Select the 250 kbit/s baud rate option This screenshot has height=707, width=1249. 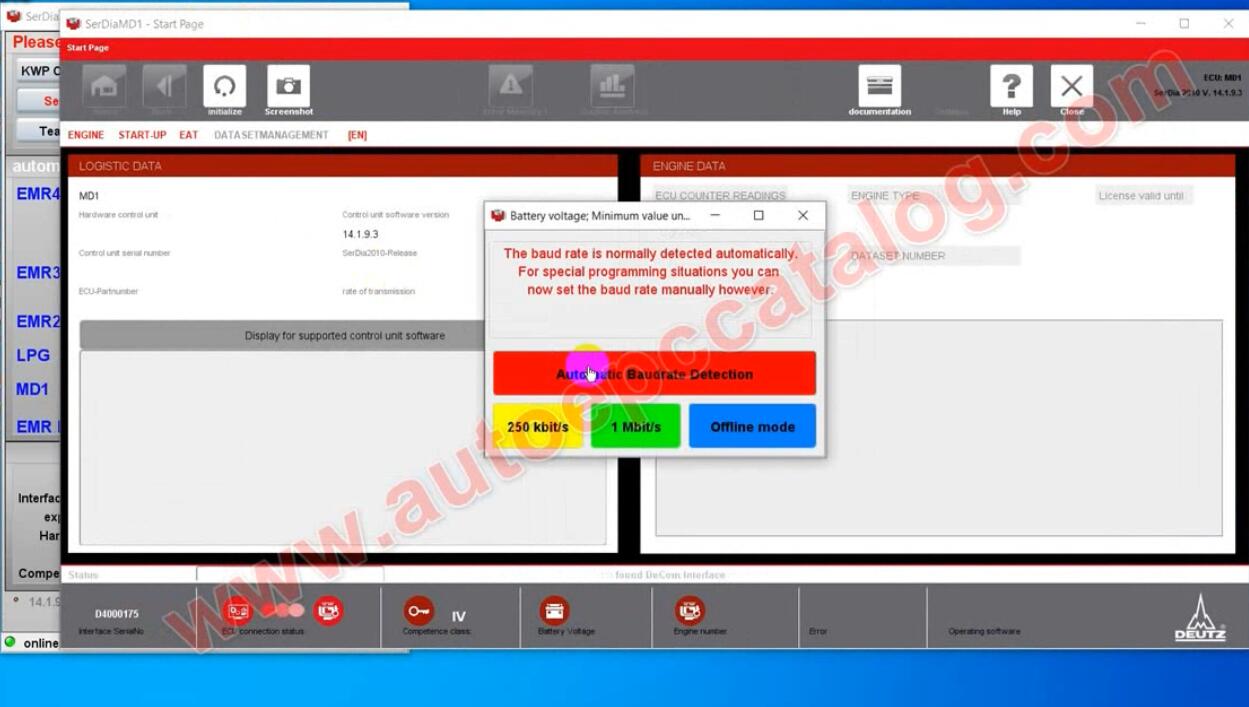point(537,426)
